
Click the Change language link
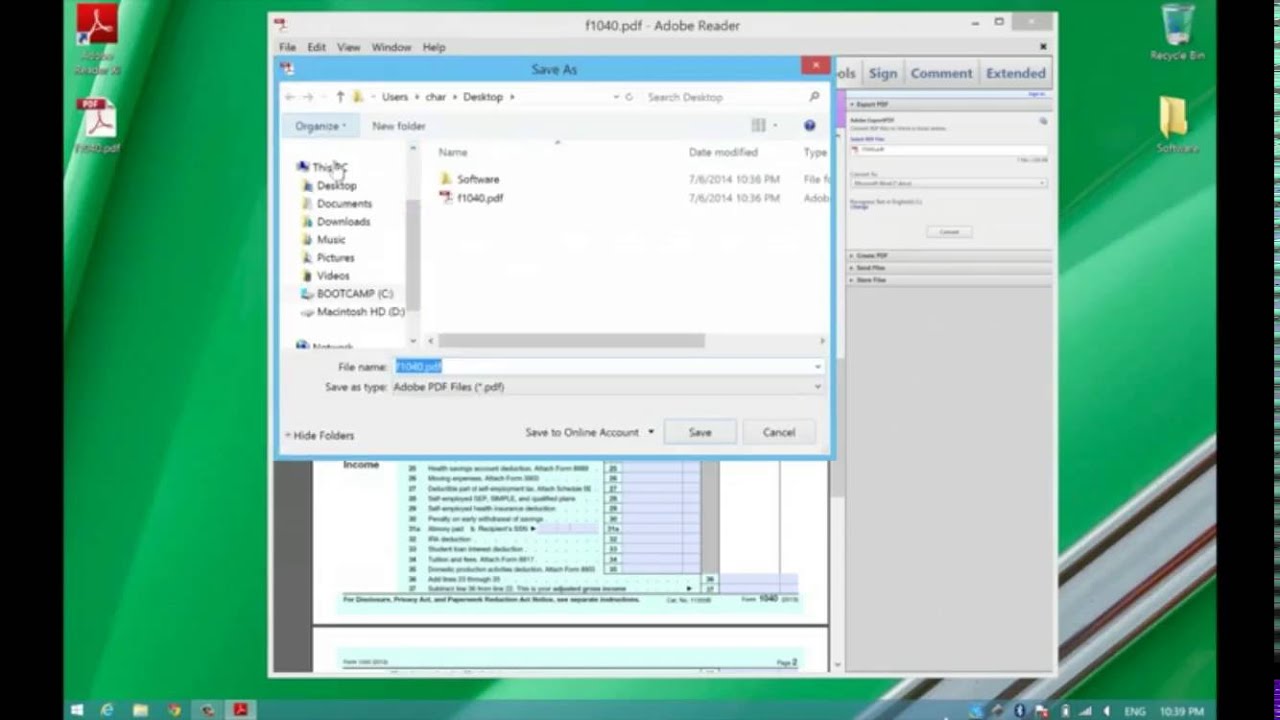[x=859, y=207]
